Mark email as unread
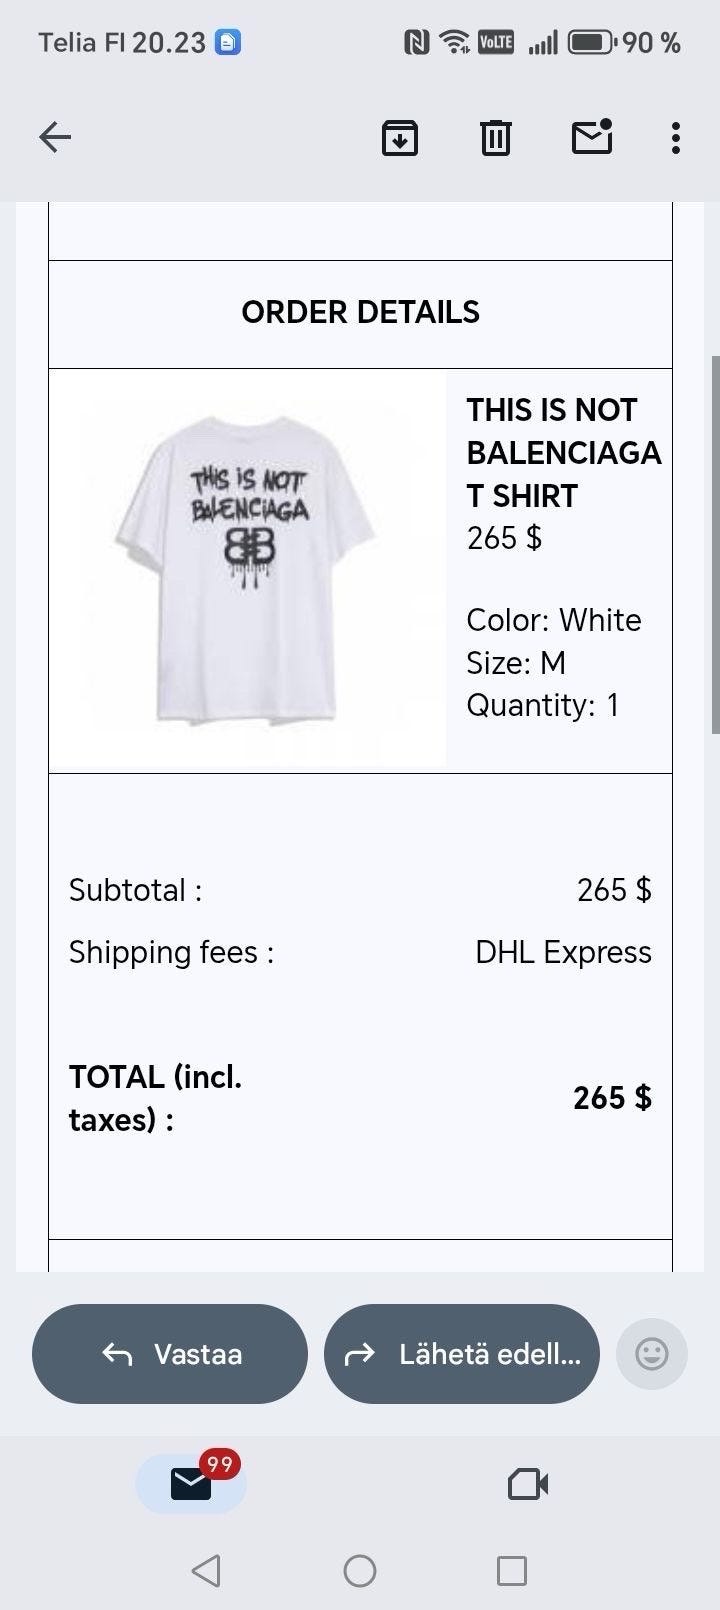Viewport: 720px width, 1610px height. (592, 137)
